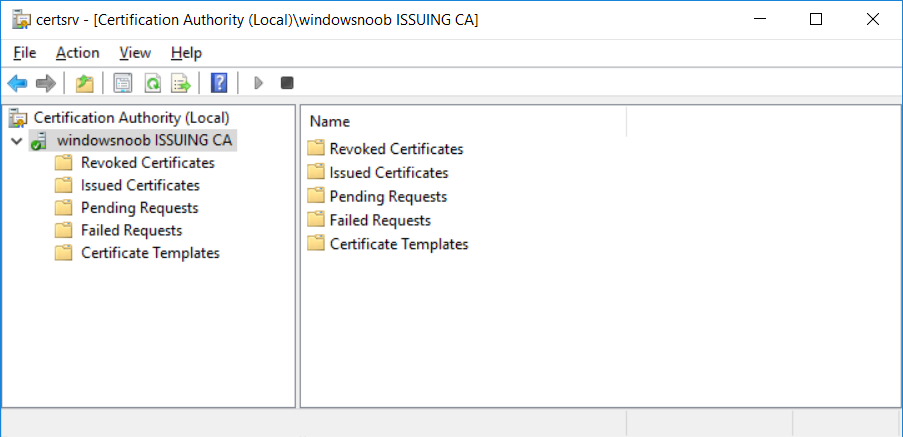Open the Help menu

[186, 53]
